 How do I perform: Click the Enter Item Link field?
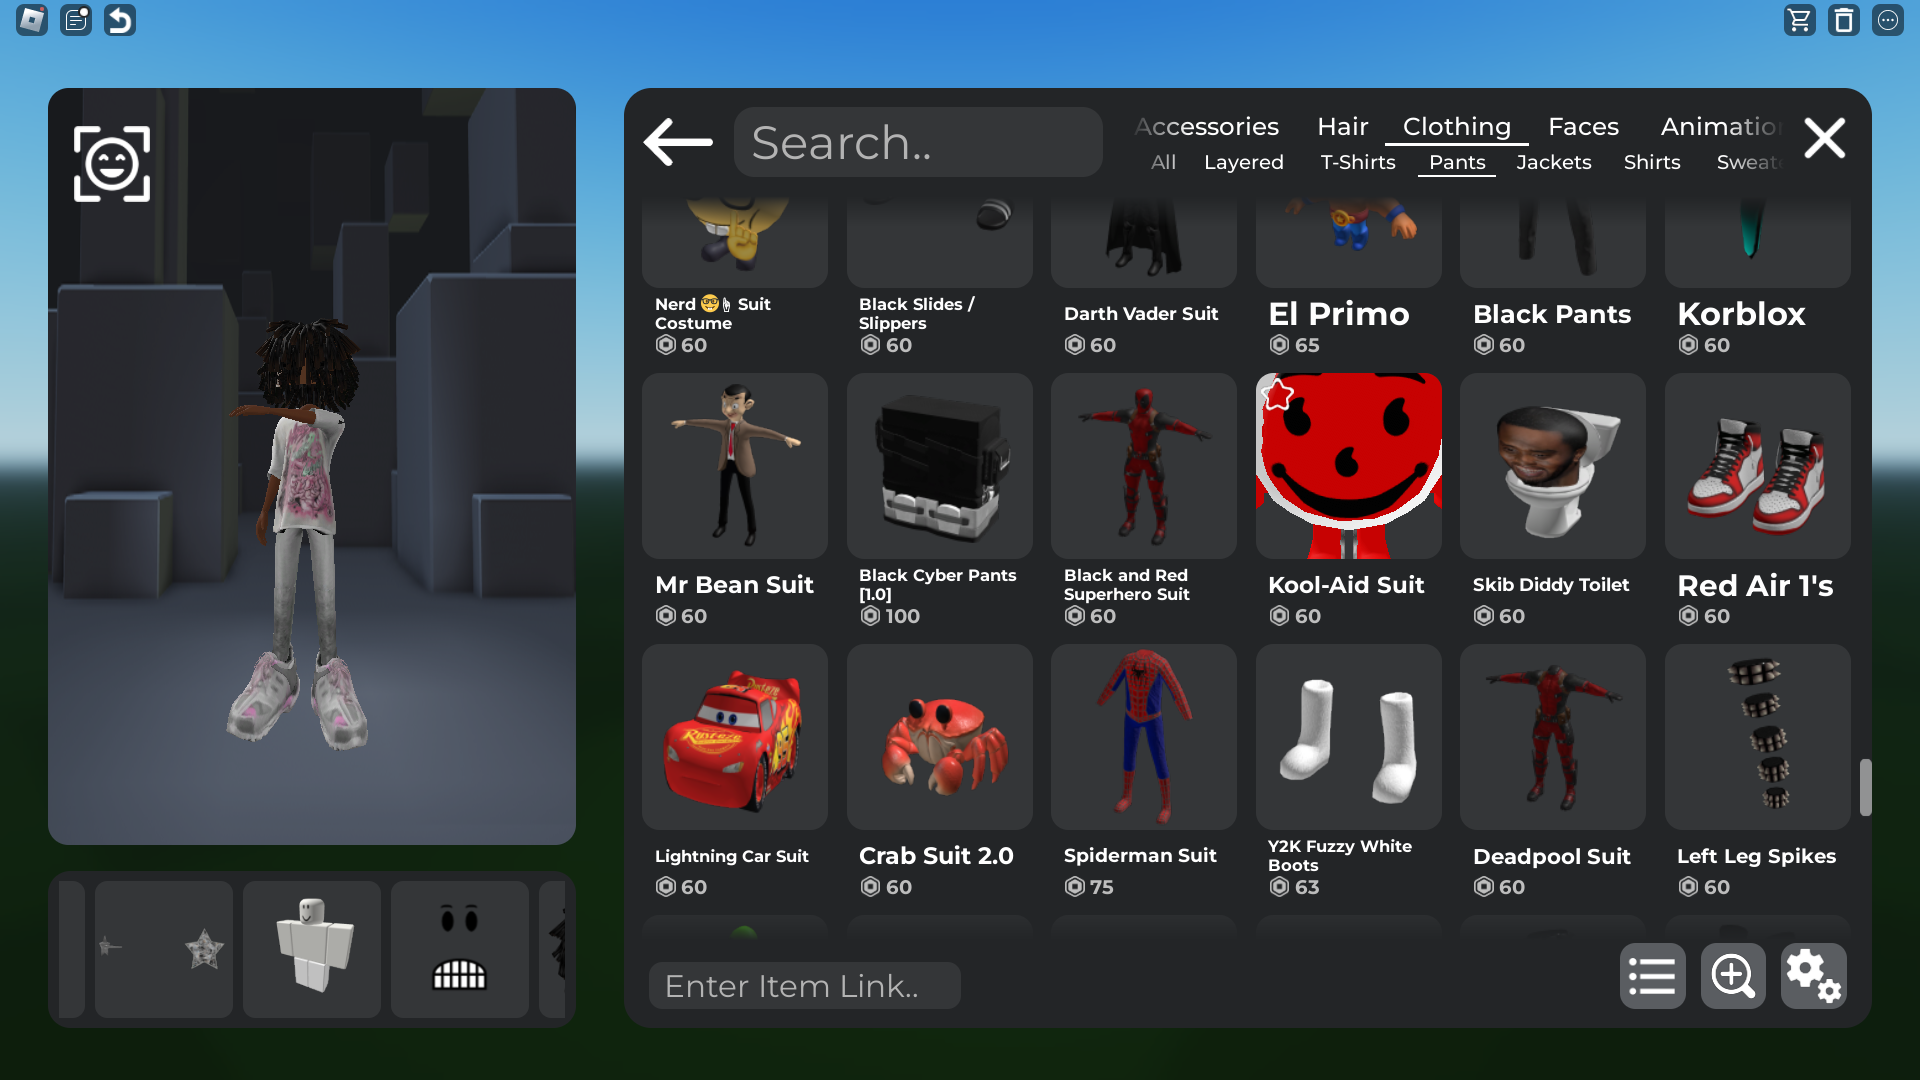pos(805,986)
